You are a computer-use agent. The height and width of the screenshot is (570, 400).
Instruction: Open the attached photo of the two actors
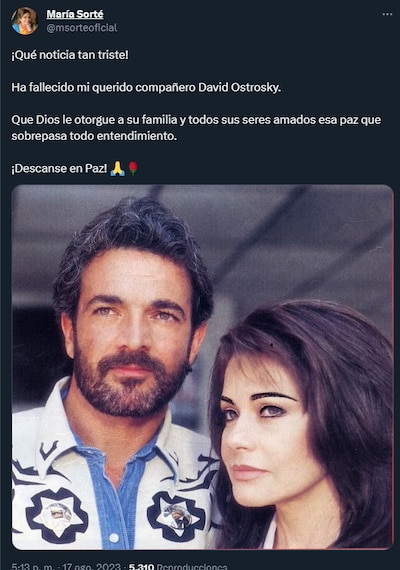click(x=202, y=367)
